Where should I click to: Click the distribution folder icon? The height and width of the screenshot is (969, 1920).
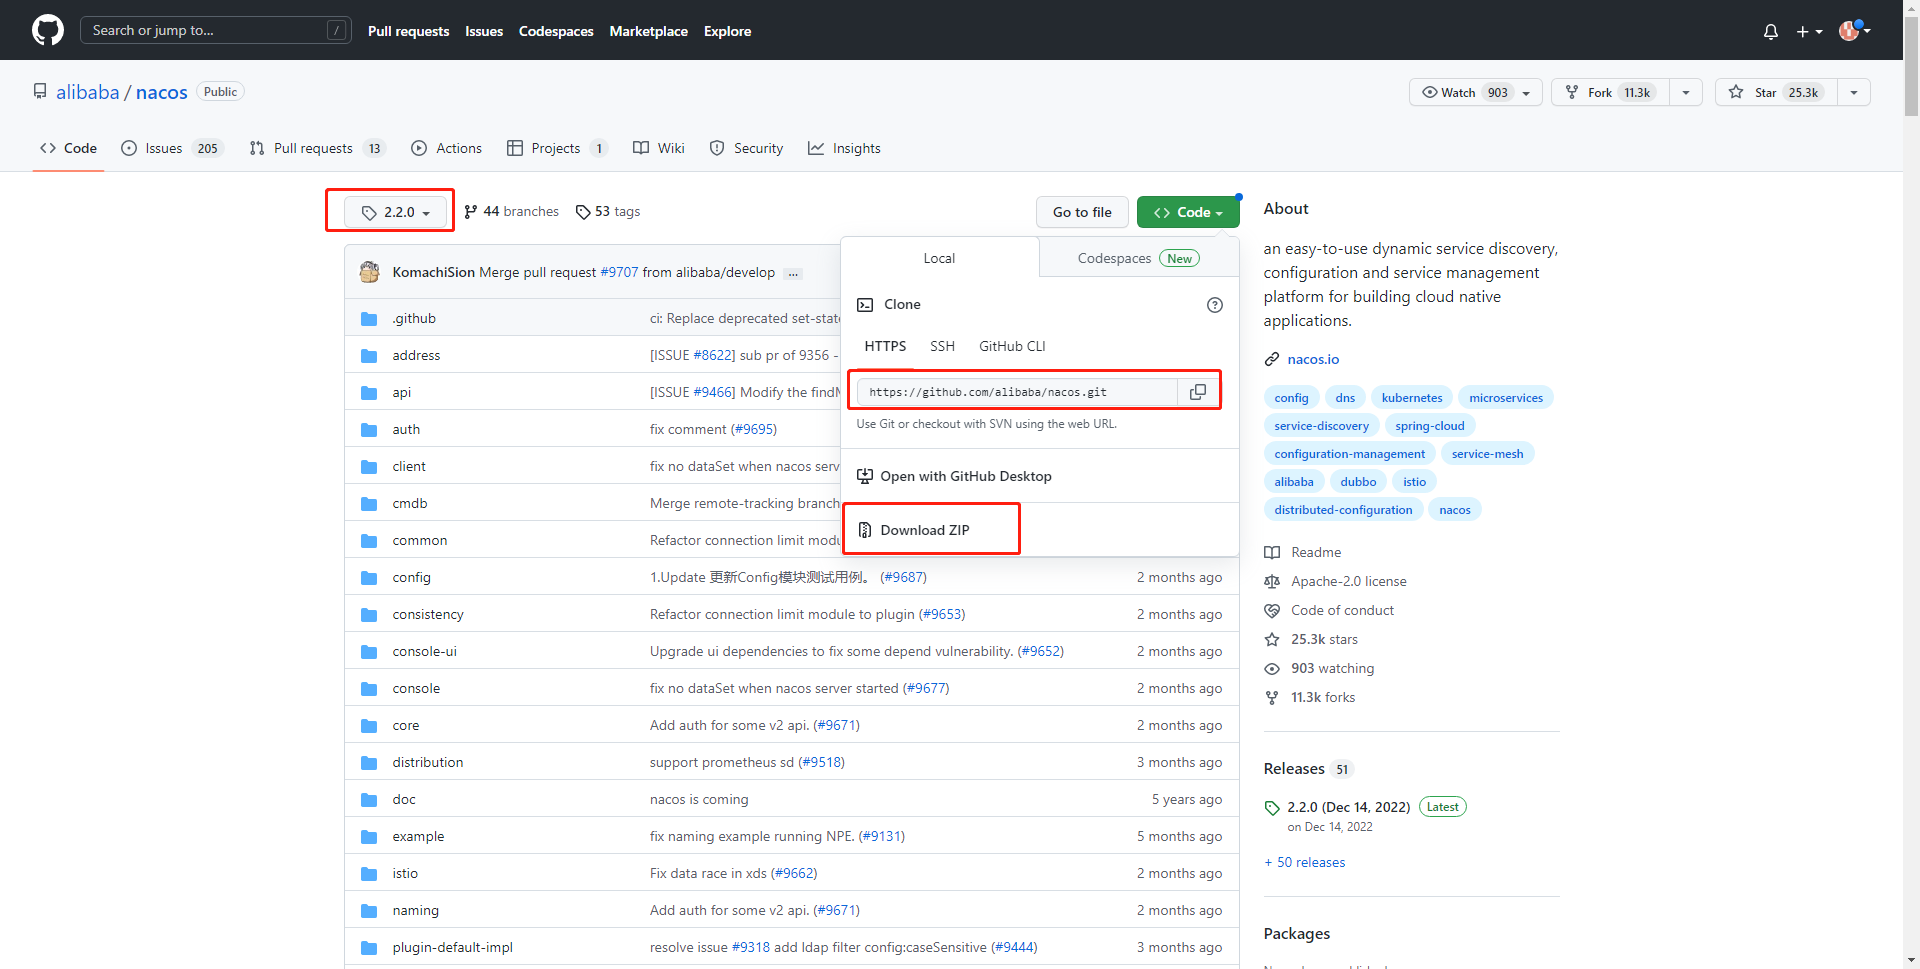369,763
